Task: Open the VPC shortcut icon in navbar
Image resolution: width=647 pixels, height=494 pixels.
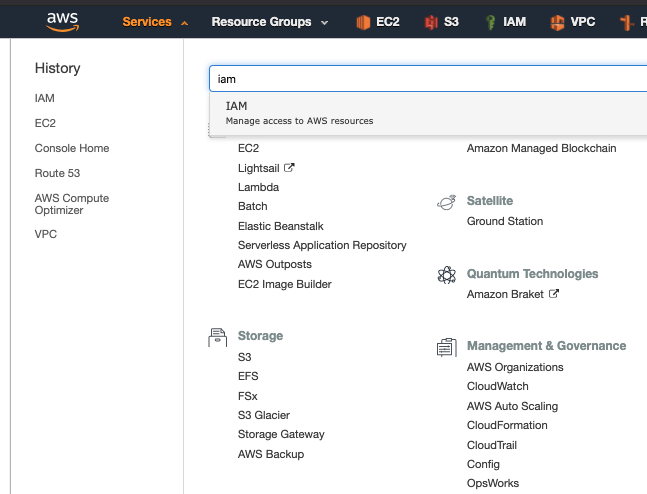Action: point(557,22)
